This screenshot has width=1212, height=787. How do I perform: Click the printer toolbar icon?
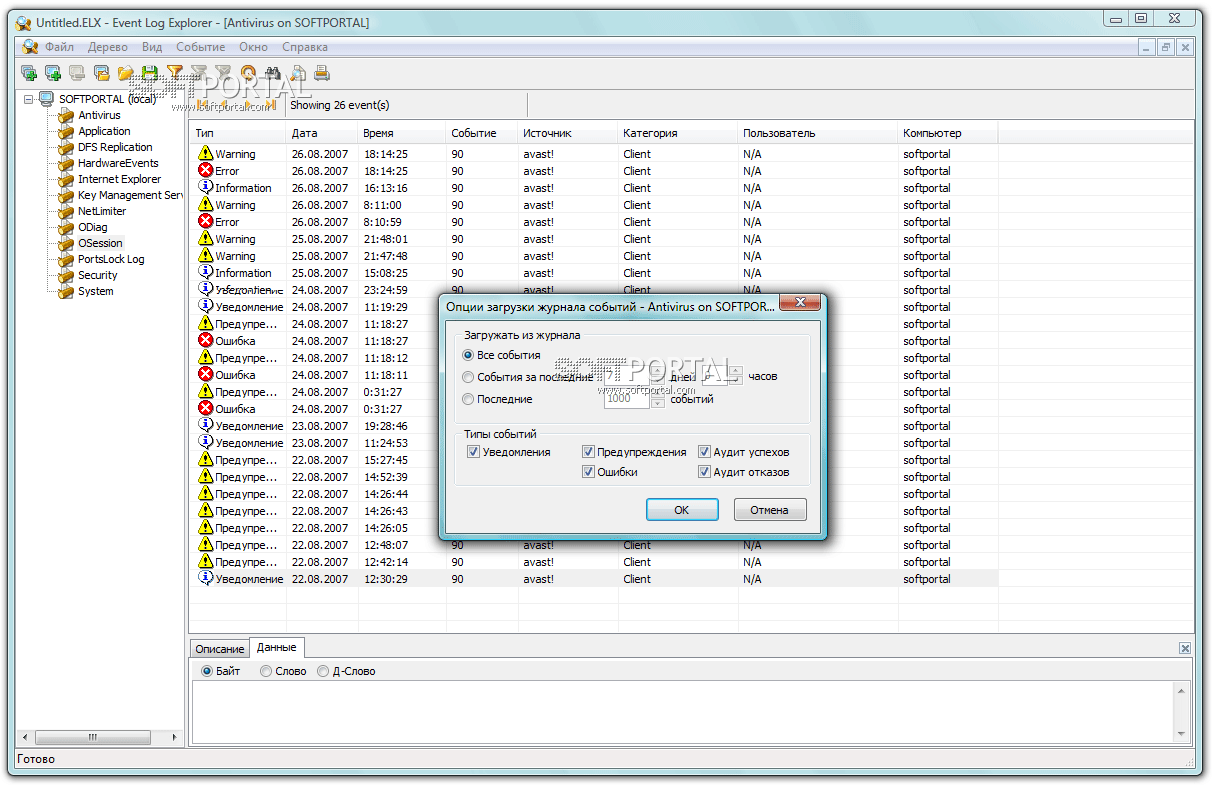321,73
